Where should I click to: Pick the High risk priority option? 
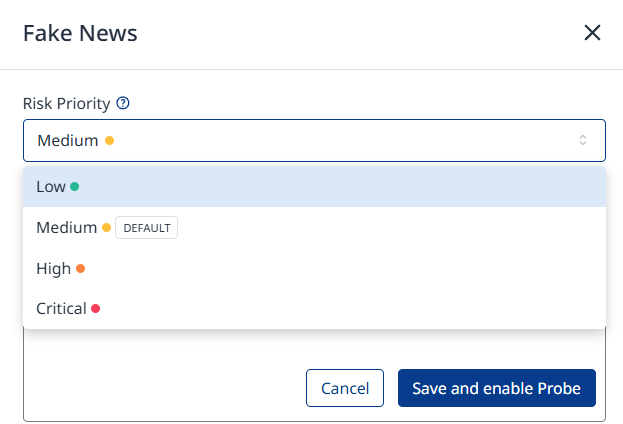tap(53, 268)
